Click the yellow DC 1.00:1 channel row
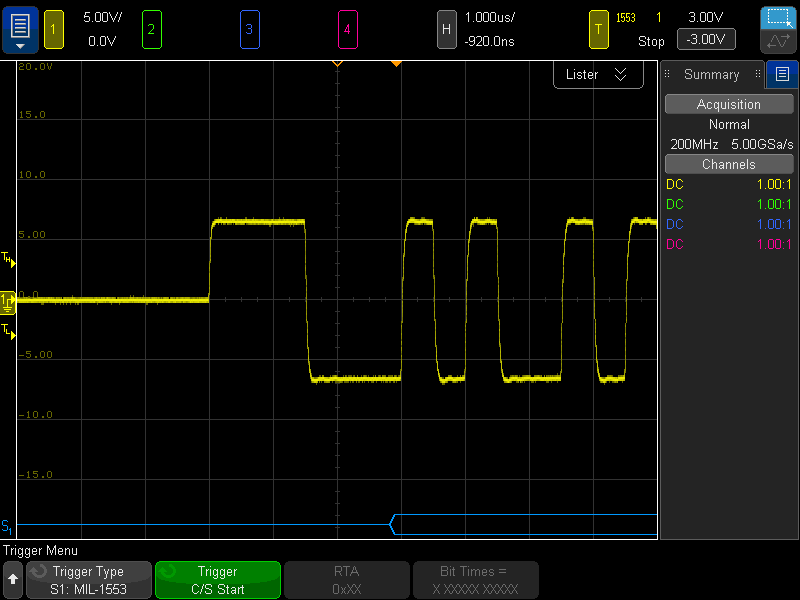 (x=729, y=184)
